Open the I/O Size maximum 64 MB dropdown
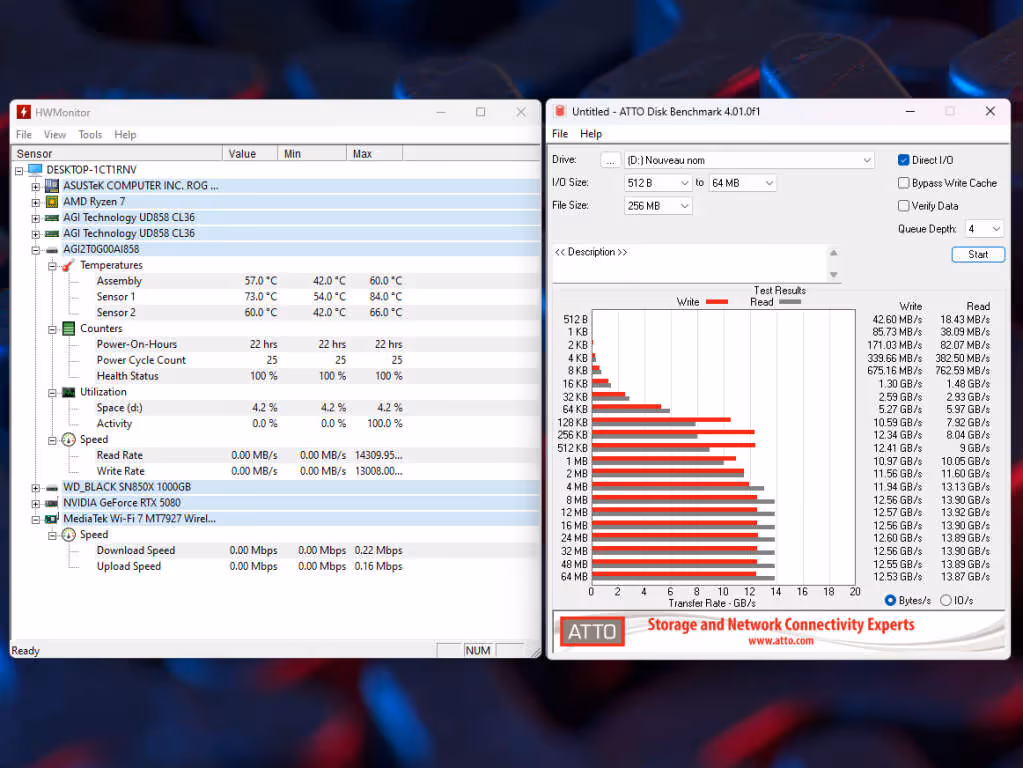Viewport: 1023px width, 768px height. (x=742, y=183)
